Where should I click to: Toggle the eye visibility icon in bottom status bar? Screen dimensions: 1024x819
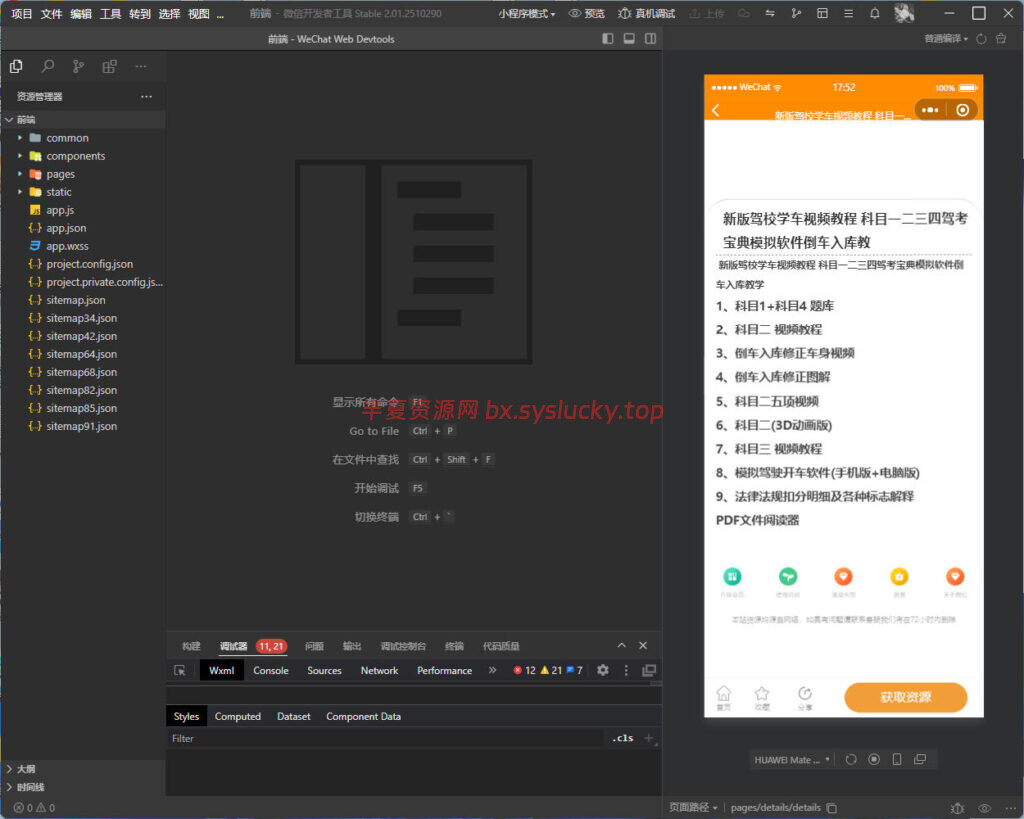[985, 808]
